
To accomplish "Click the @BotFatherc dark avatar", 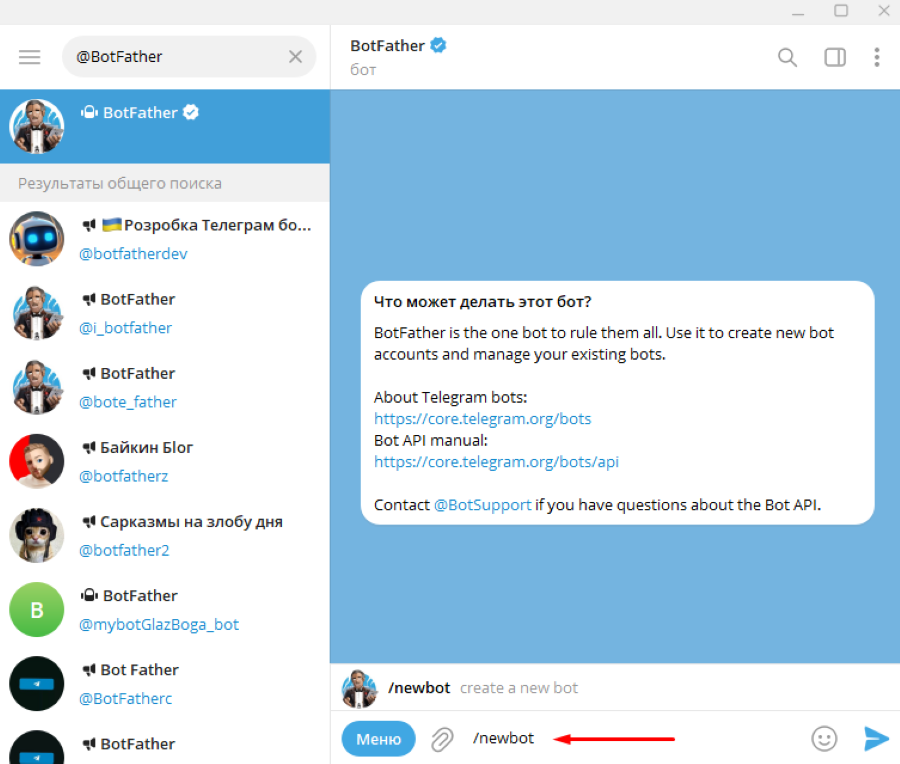I will pos(37,683).
